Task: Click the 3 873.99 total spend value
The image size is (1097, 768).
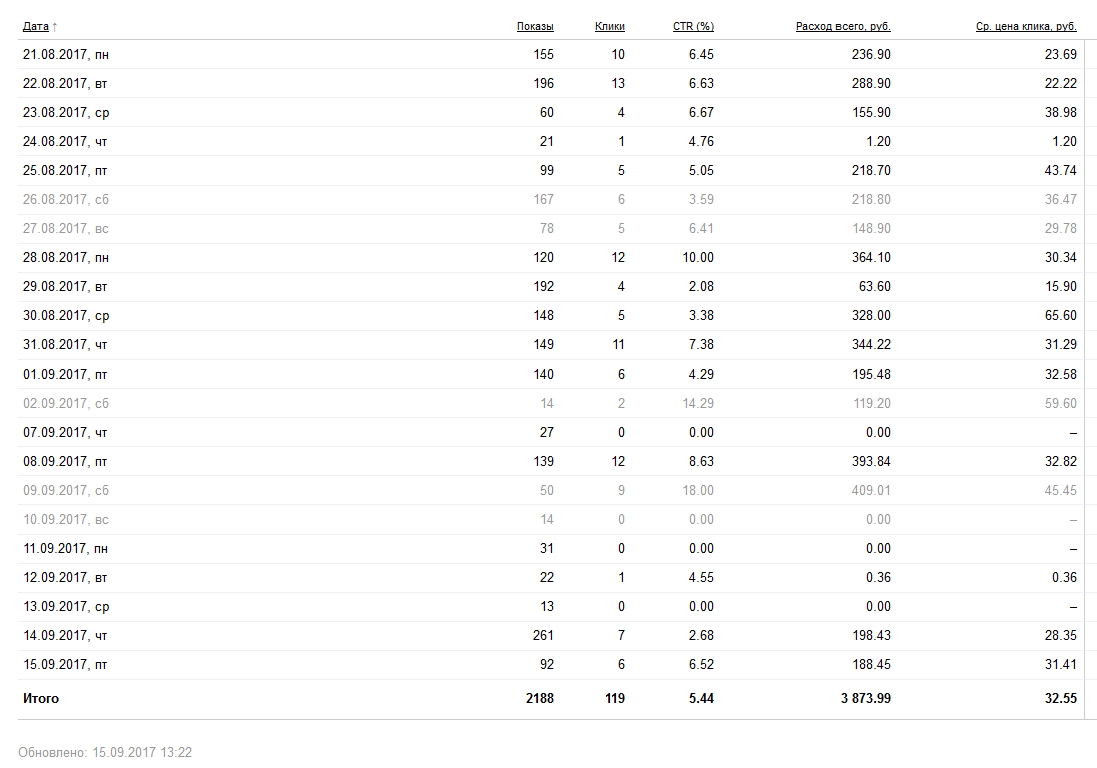Action: point(865,699)
